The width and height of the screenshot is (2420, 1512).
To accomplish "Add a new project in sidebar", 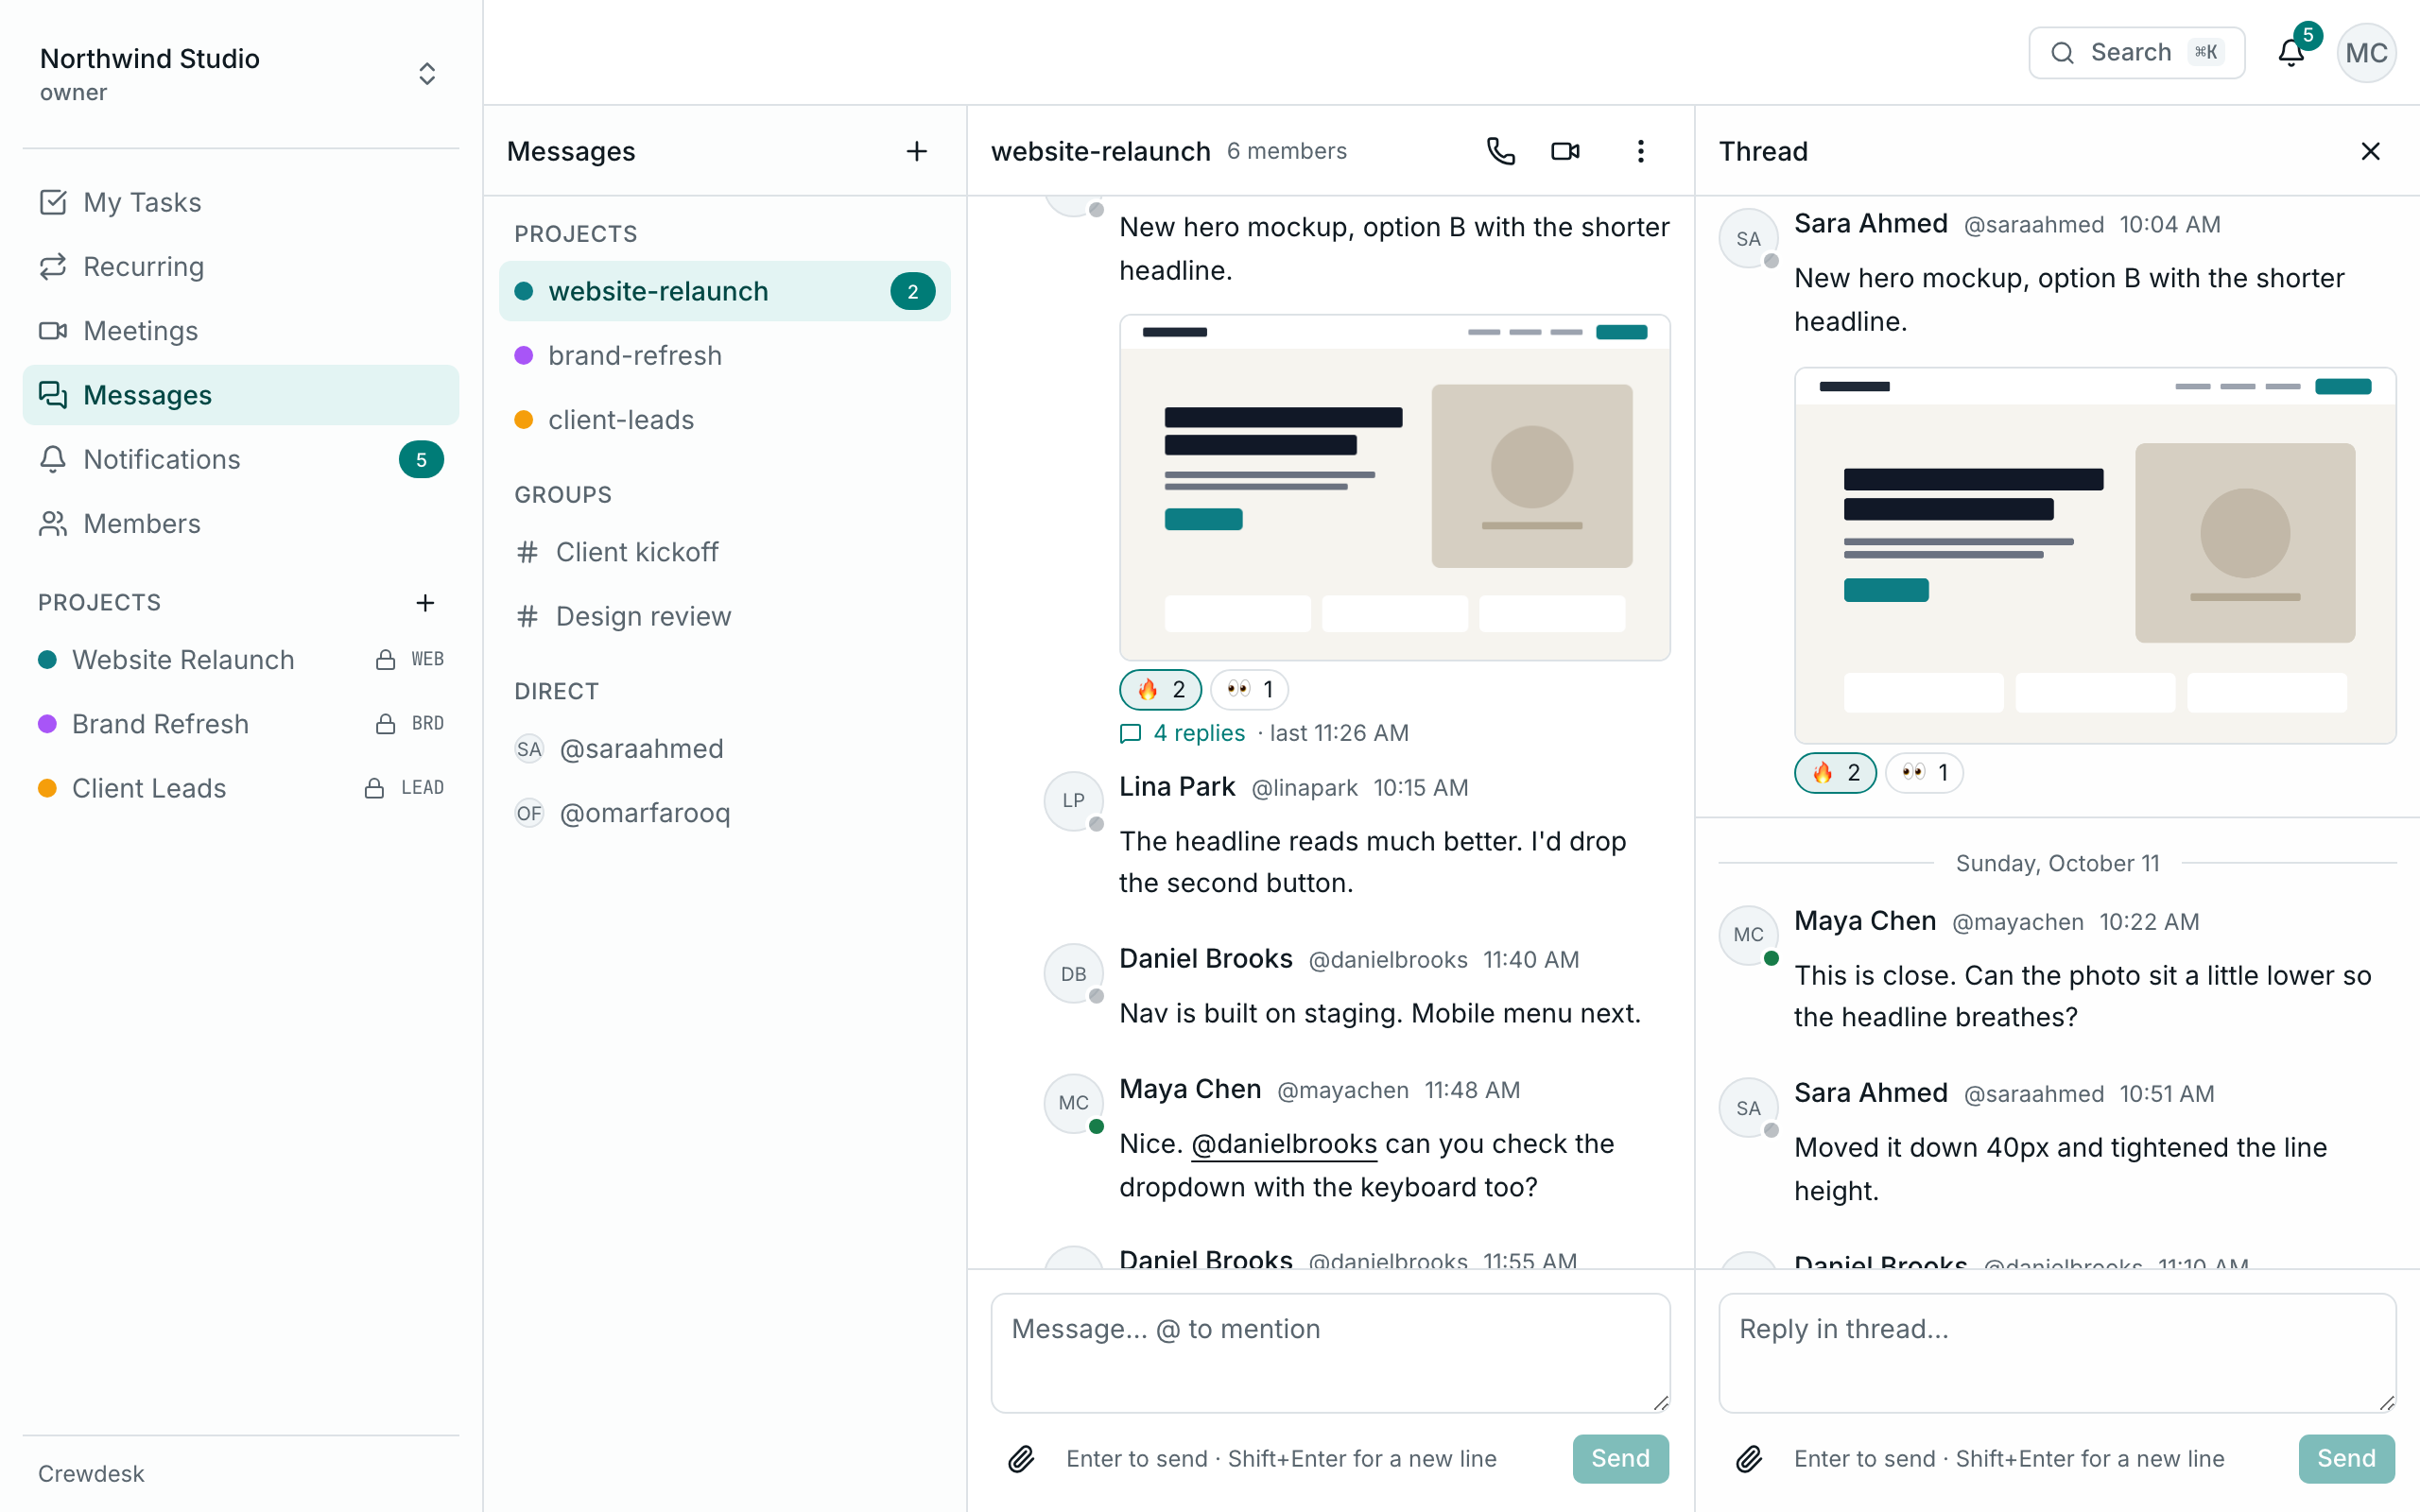I will [x=425, y=603].
